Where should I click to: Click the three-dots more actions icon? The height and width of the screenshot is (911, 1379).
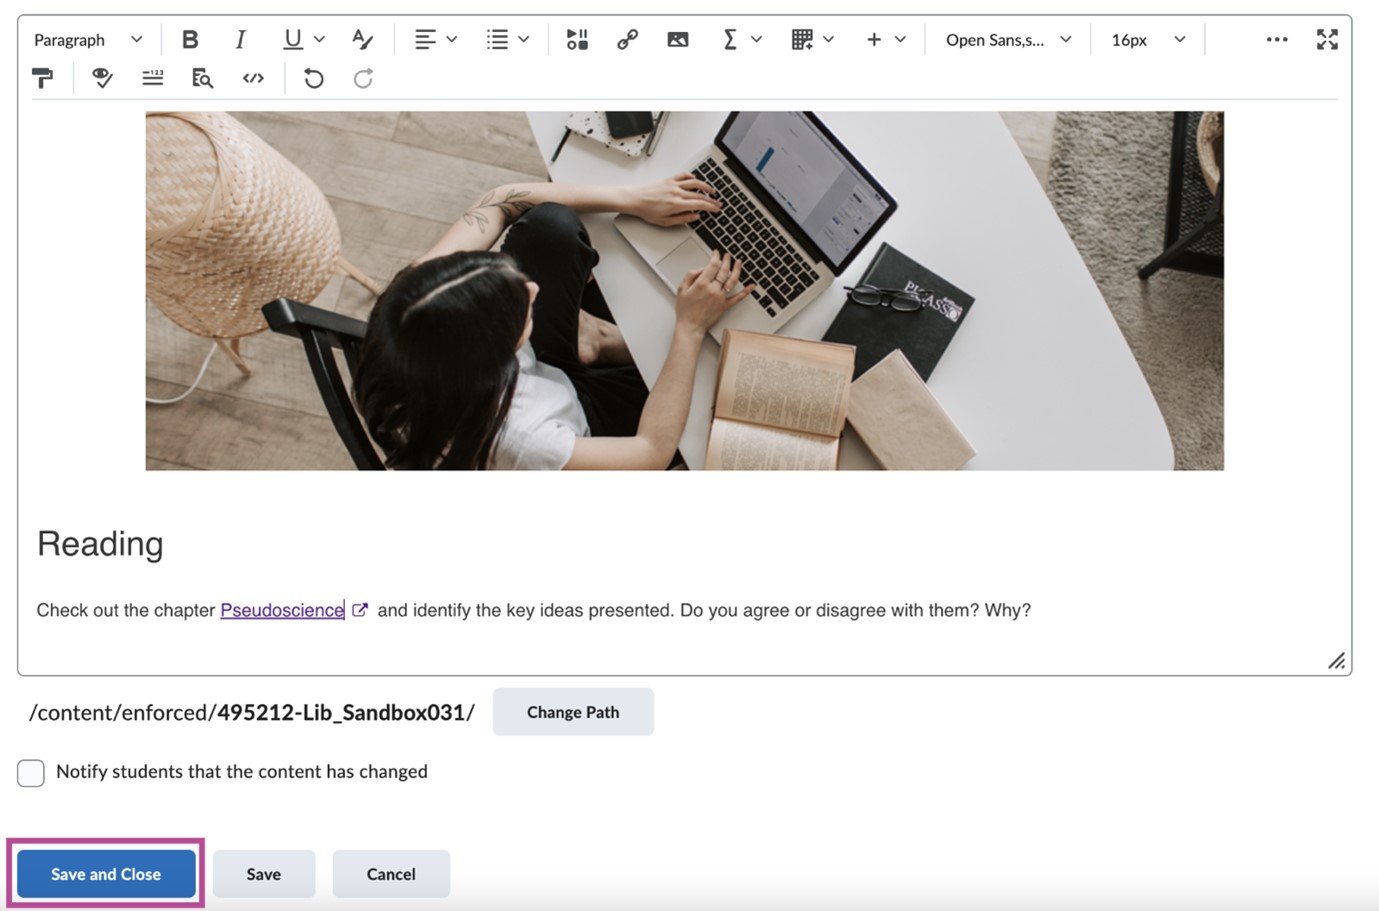pos(1277,40)
